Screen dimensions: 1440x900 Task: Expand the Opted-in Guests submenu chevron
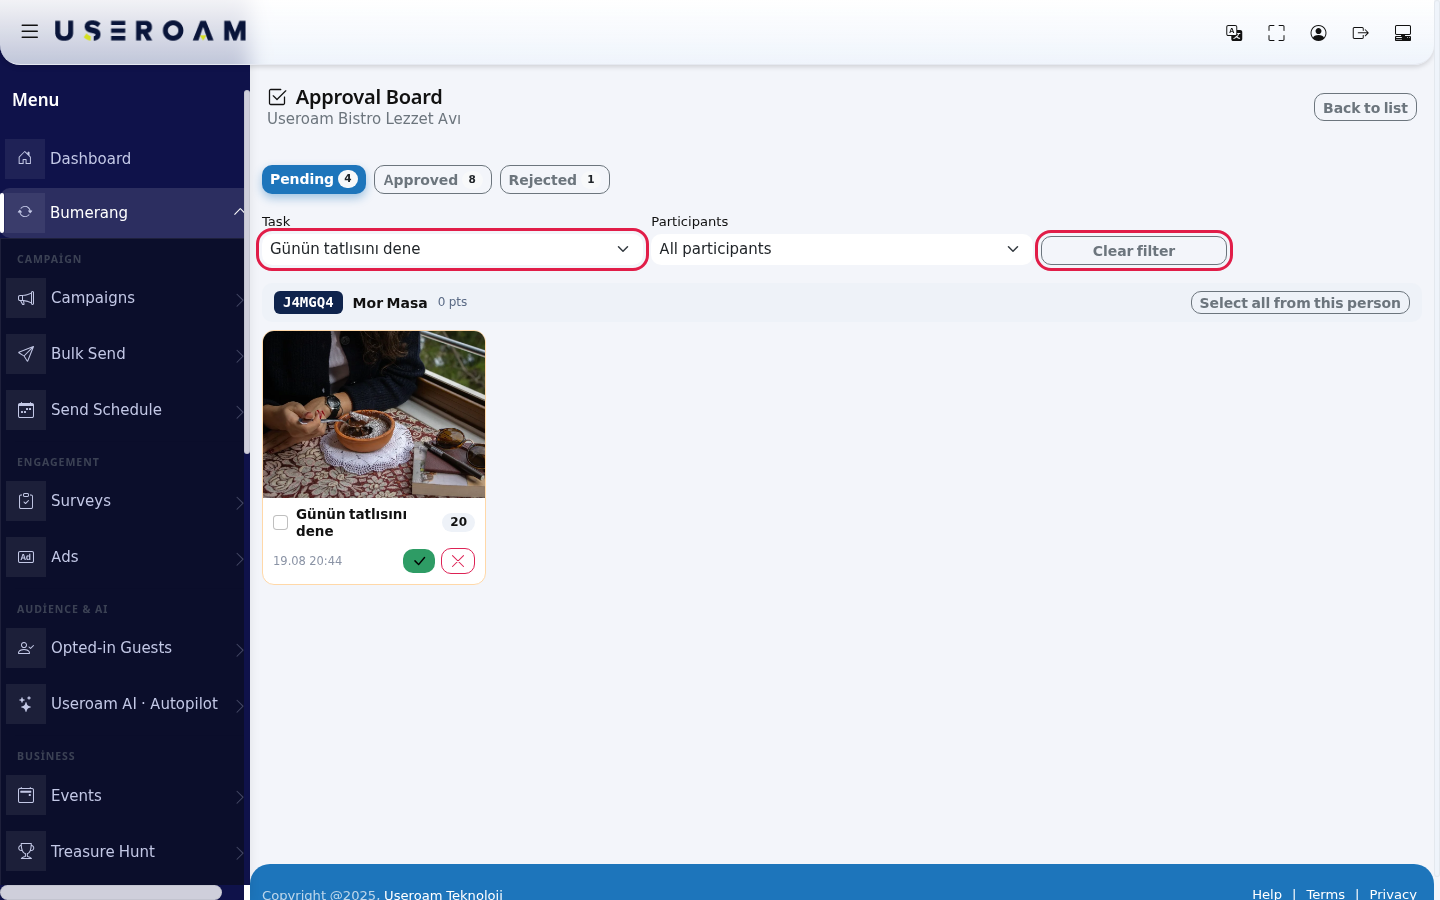(239, 649)
